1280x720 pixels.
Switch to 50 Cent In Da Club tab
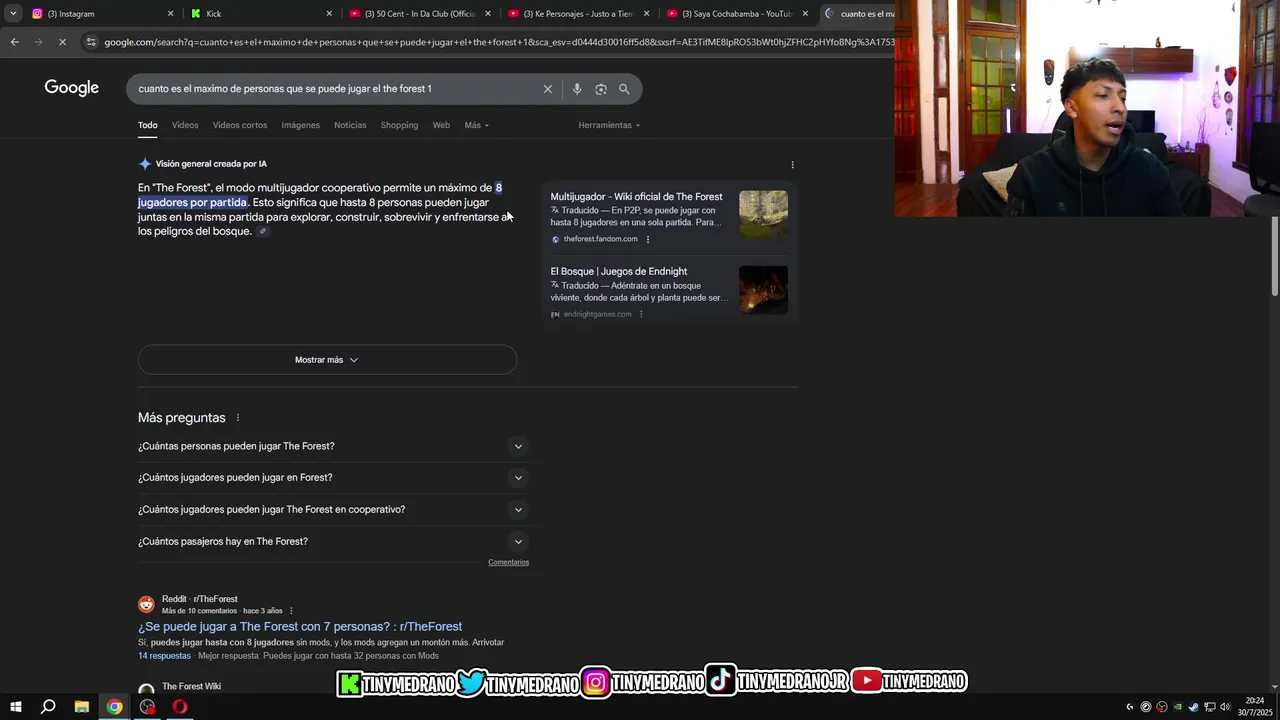click(x=419, y=14)
